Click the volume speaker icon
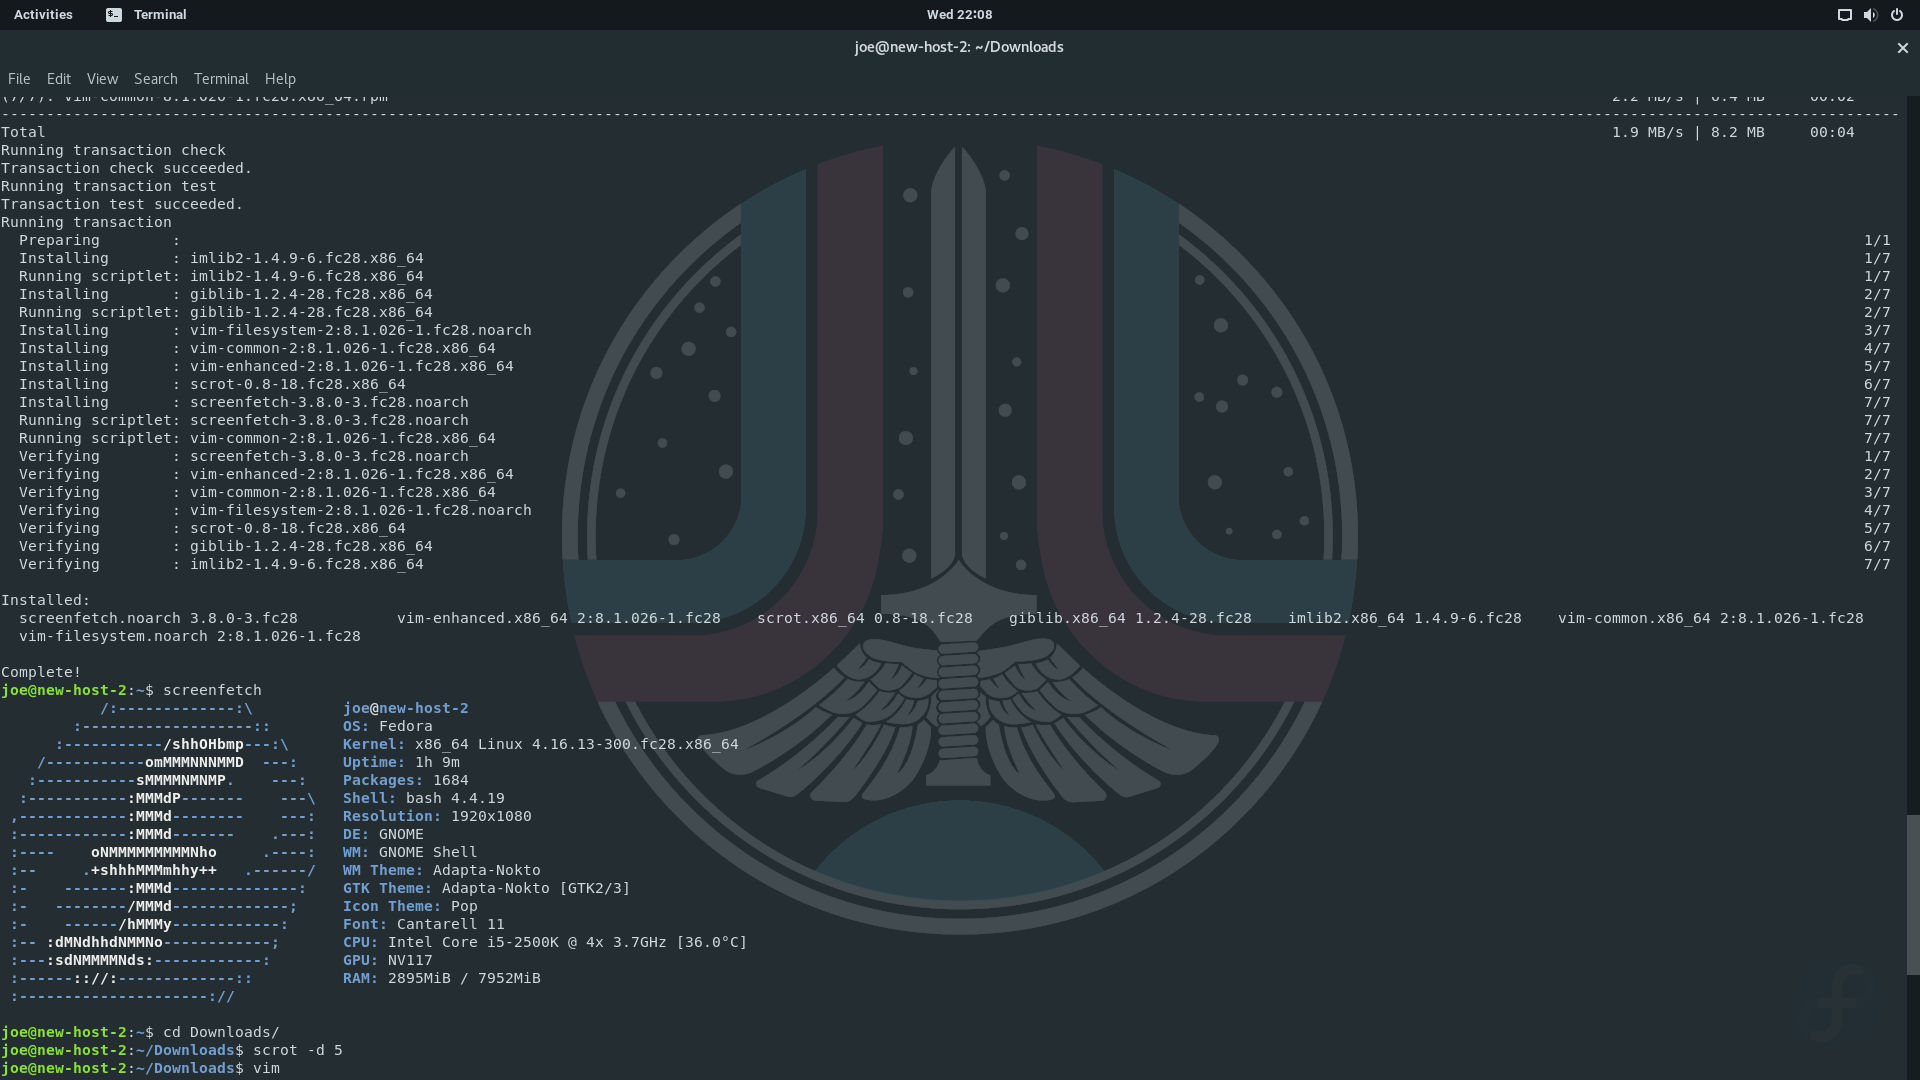This screenshot has height=1080, width=1920. pos(1870,15)
